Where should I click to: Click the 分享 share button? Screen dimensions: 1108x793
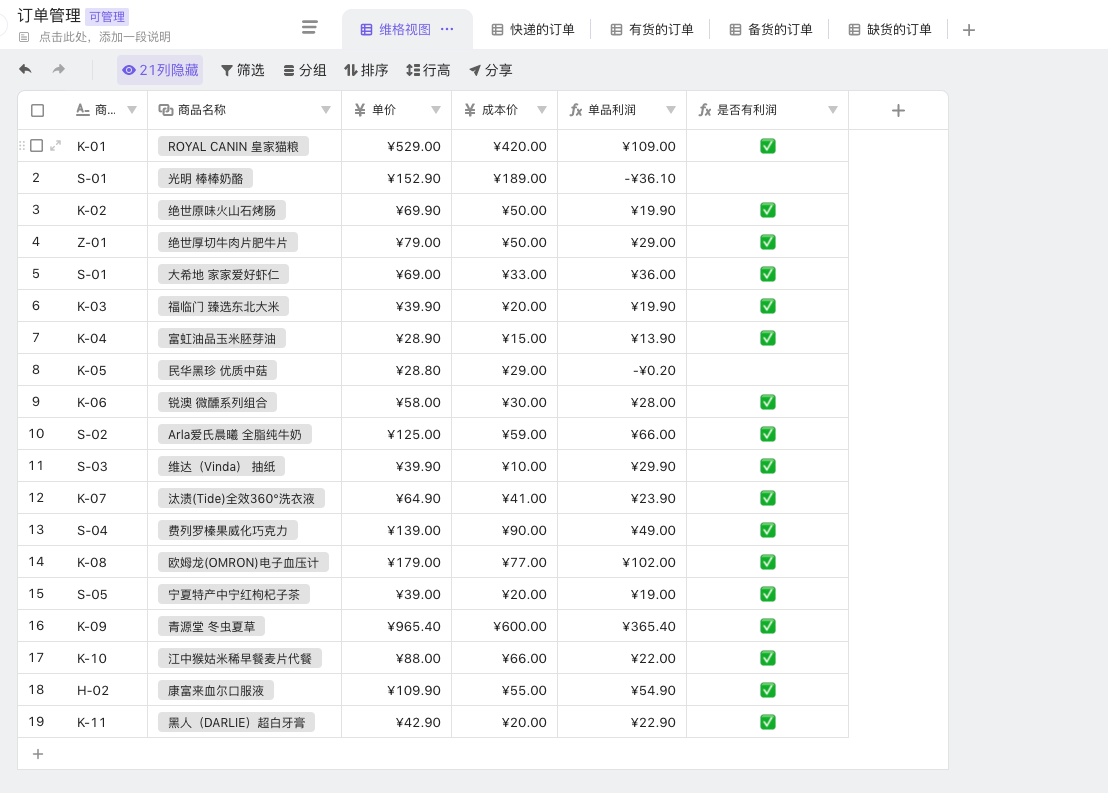click(490, 70)
